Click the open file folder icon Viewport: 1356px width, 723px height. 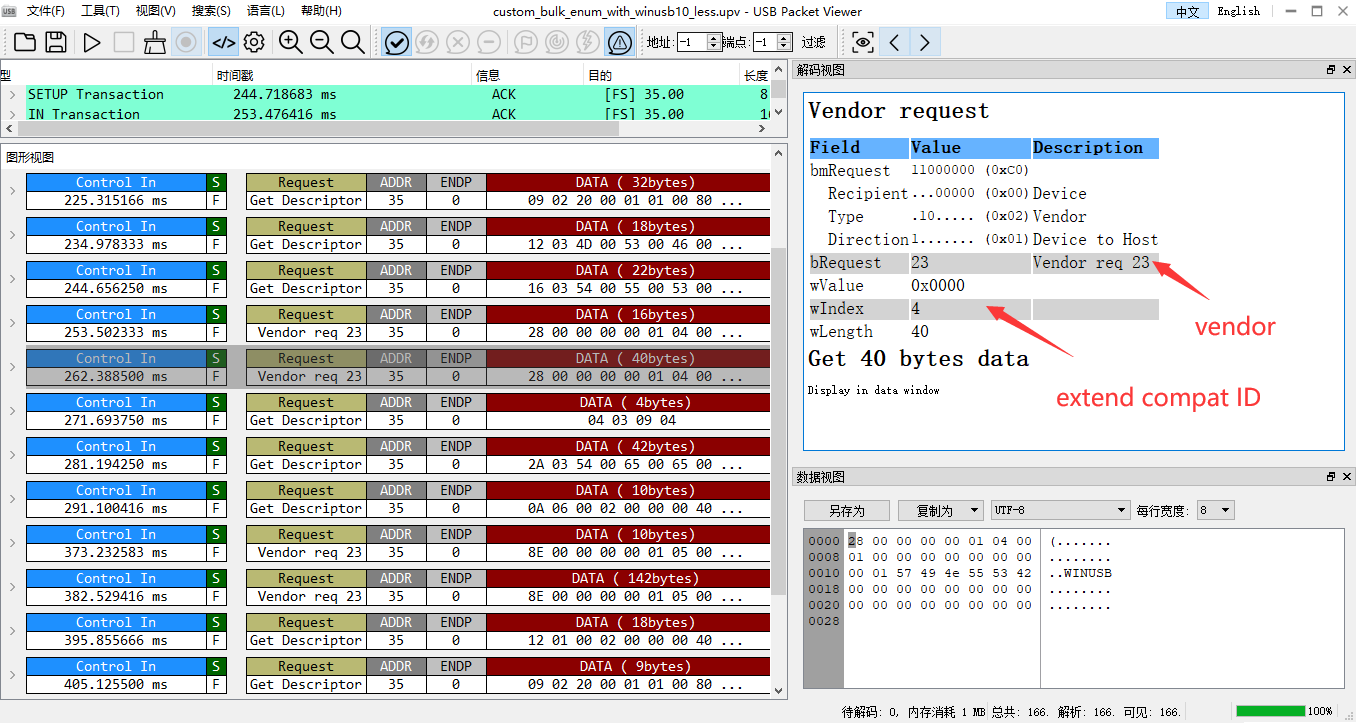pos(25,42)
